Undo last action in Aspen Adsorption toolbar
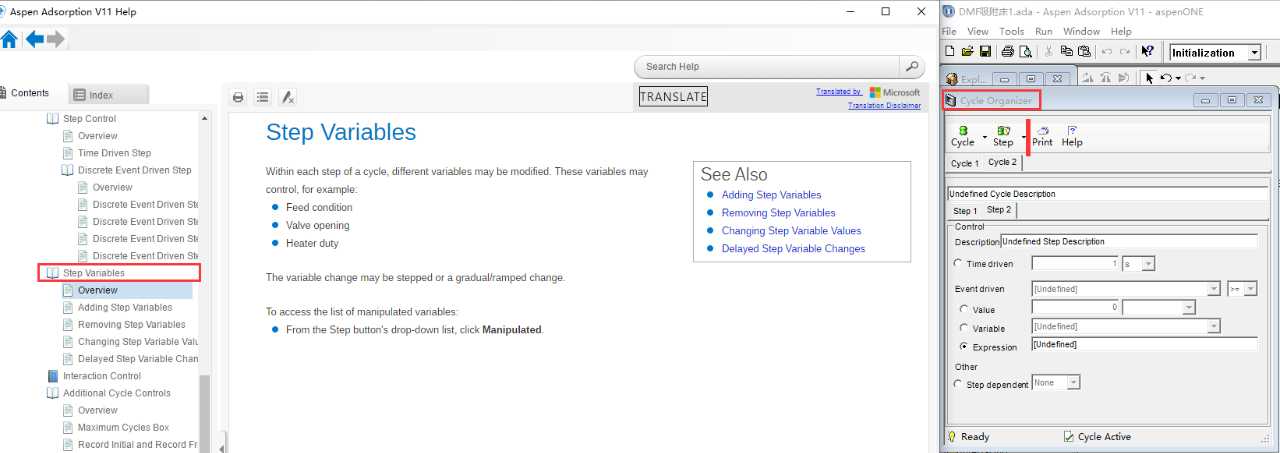 pyautogui.click(x=1106, y=52)
